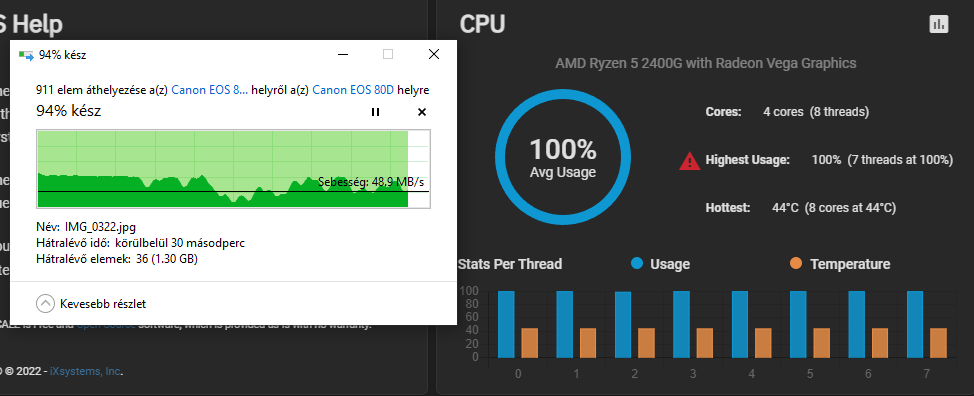Open the destination Canon EOS 80D link
Viewport: 974px width, 396px height.
pos(353,90)
